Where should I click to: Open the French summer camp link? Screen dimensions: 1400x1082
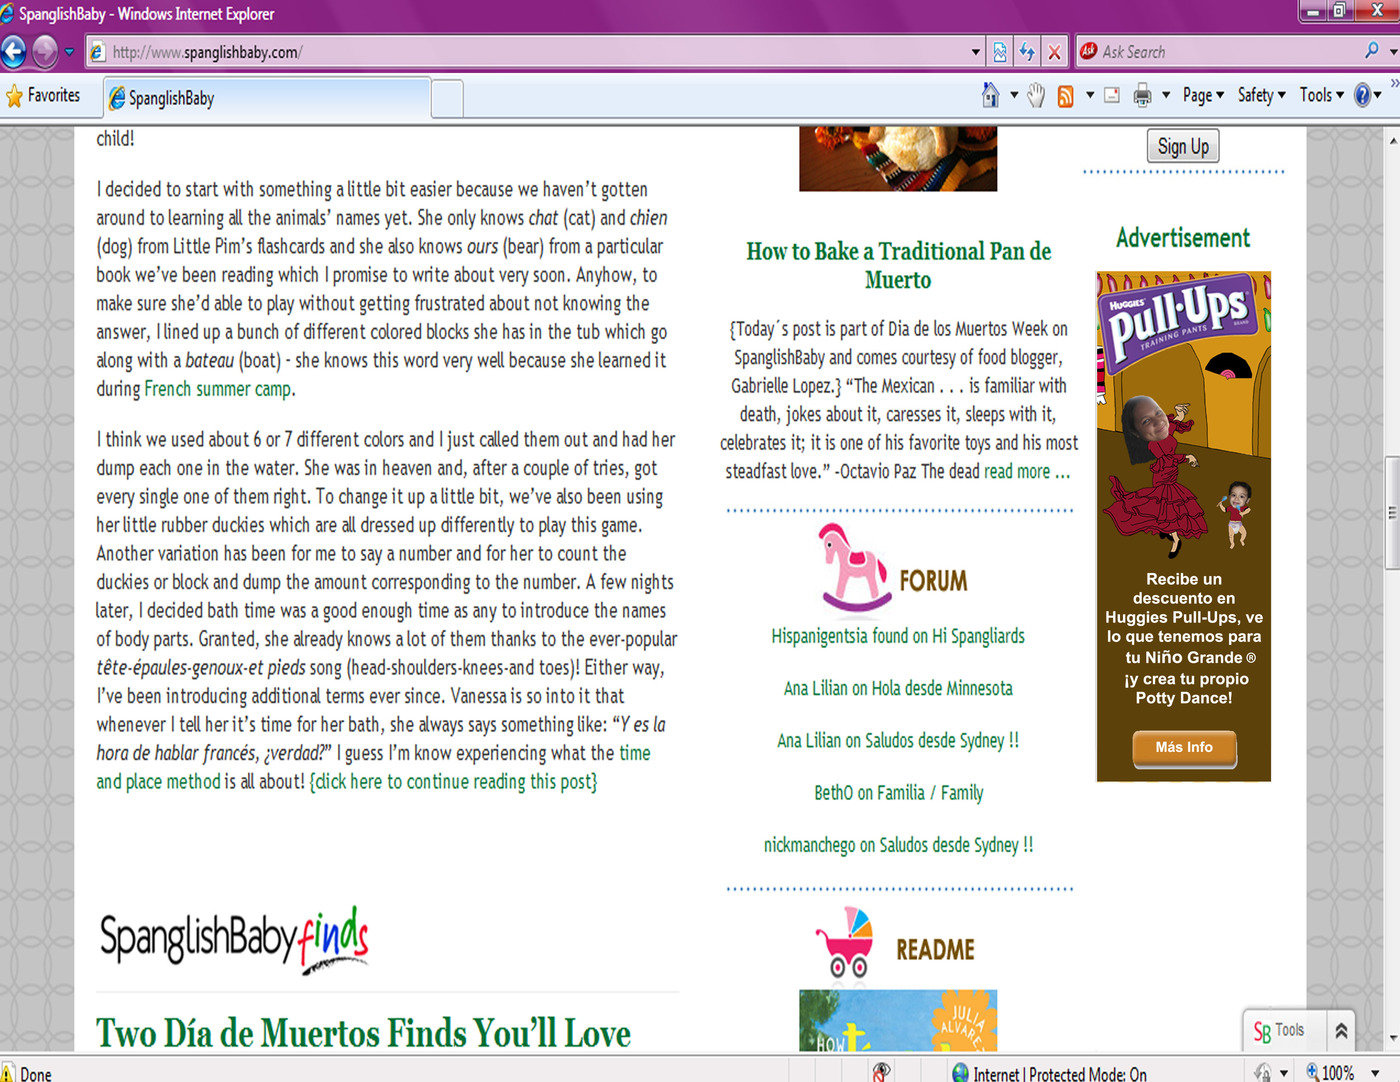(218, 389)
